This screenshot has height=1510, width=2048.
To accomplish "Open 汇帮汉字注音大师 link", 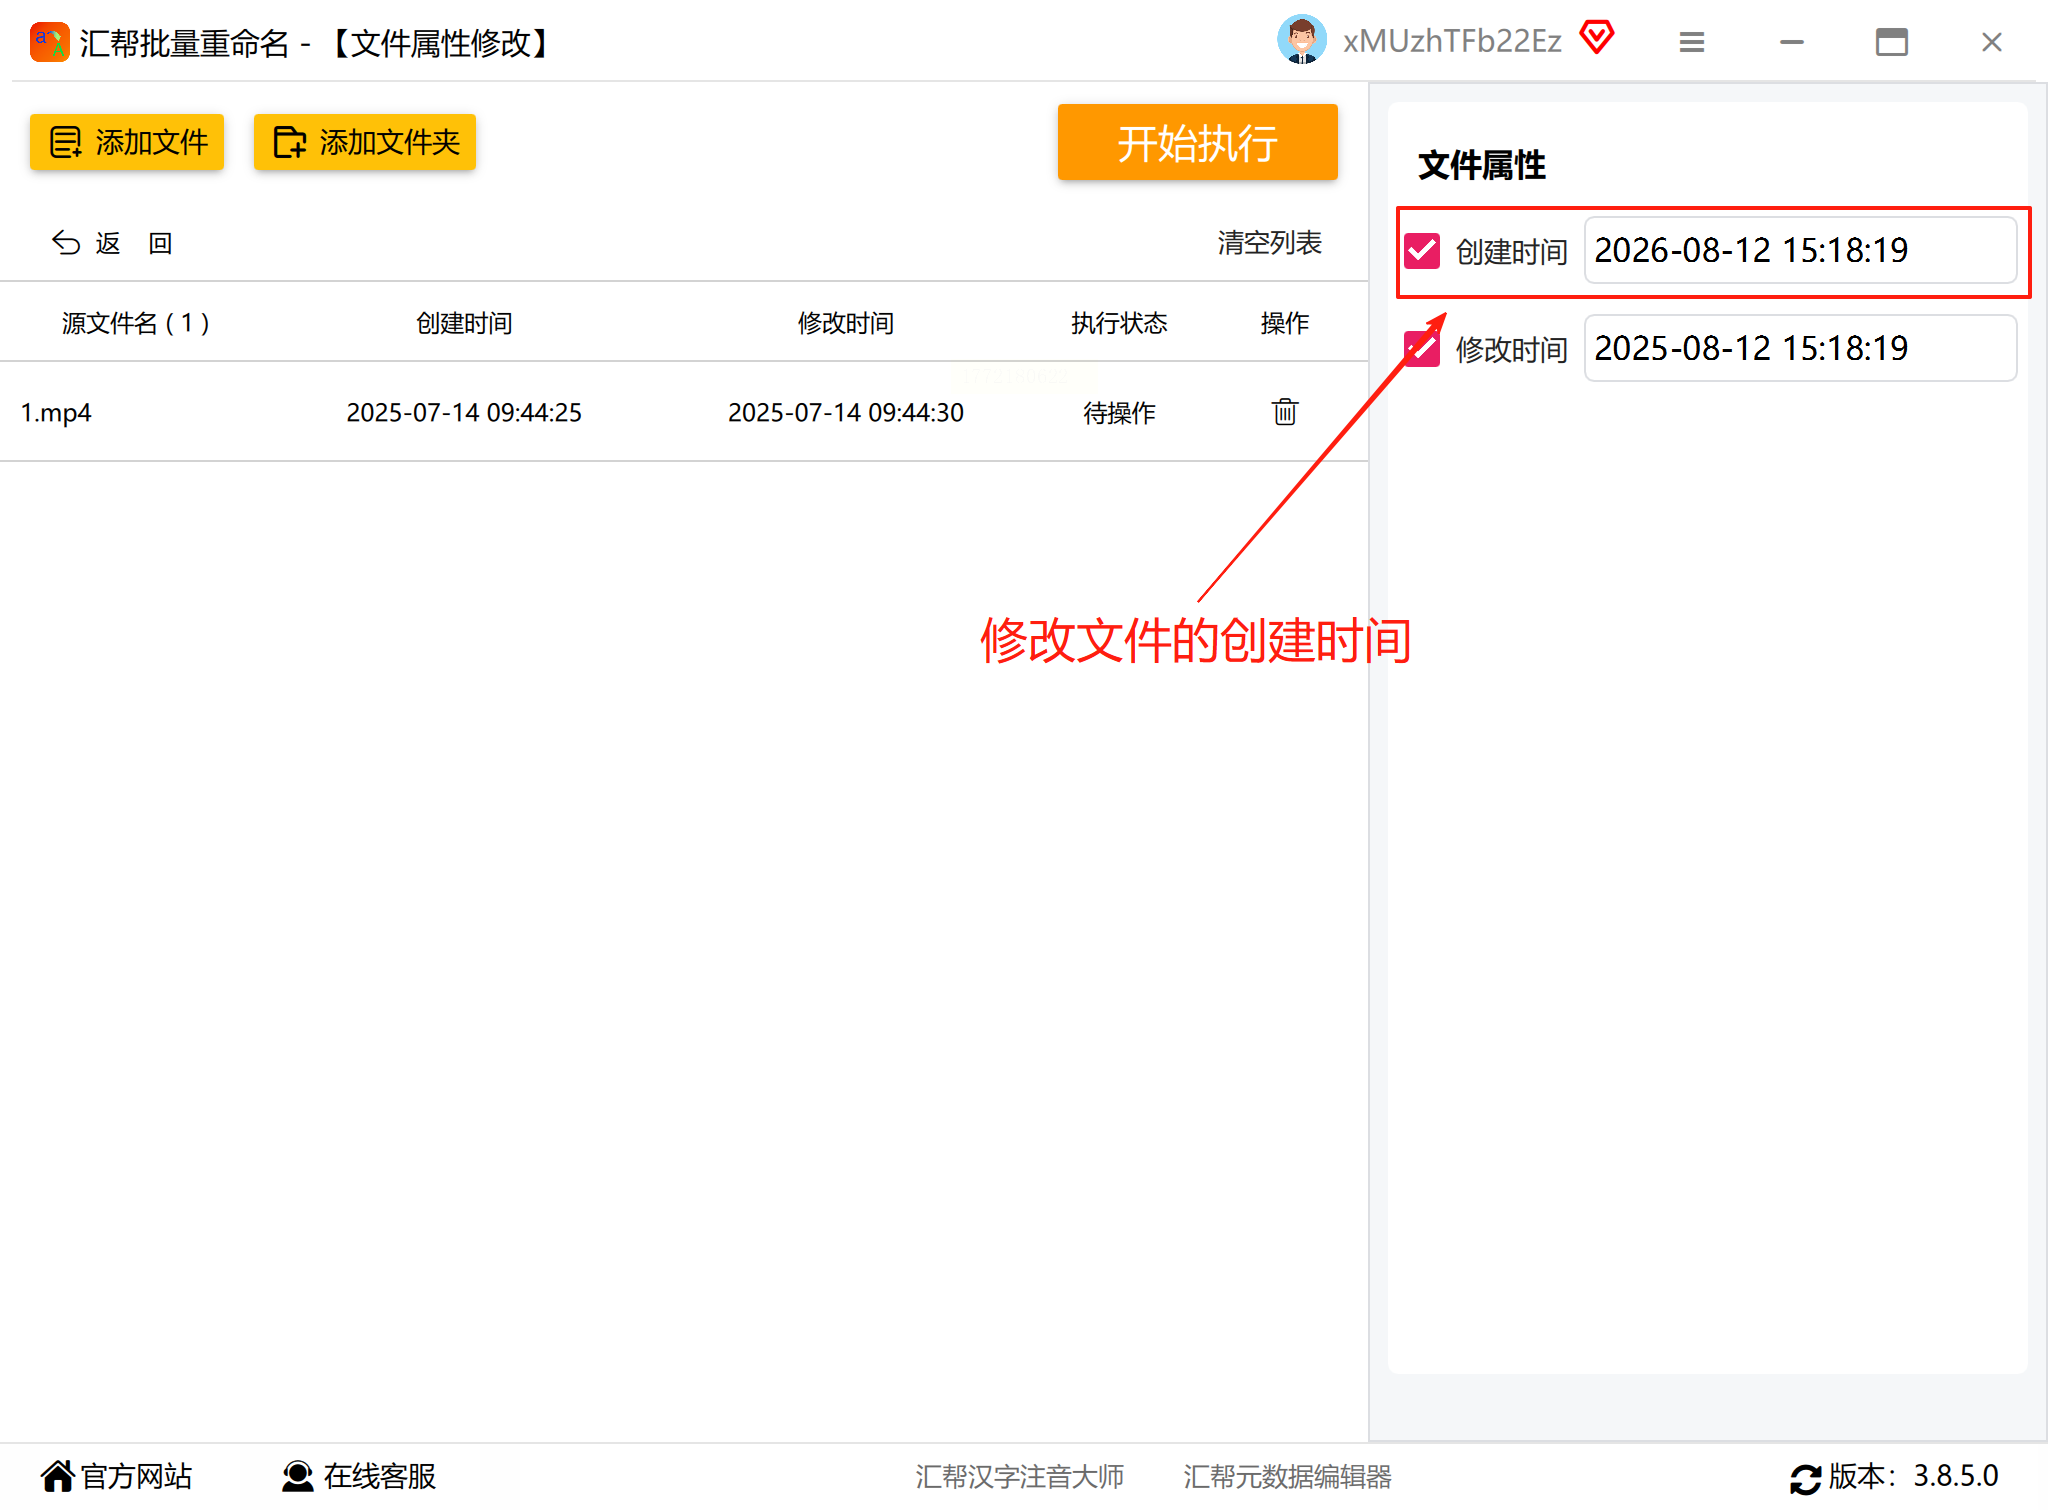I will 1019,1476.
